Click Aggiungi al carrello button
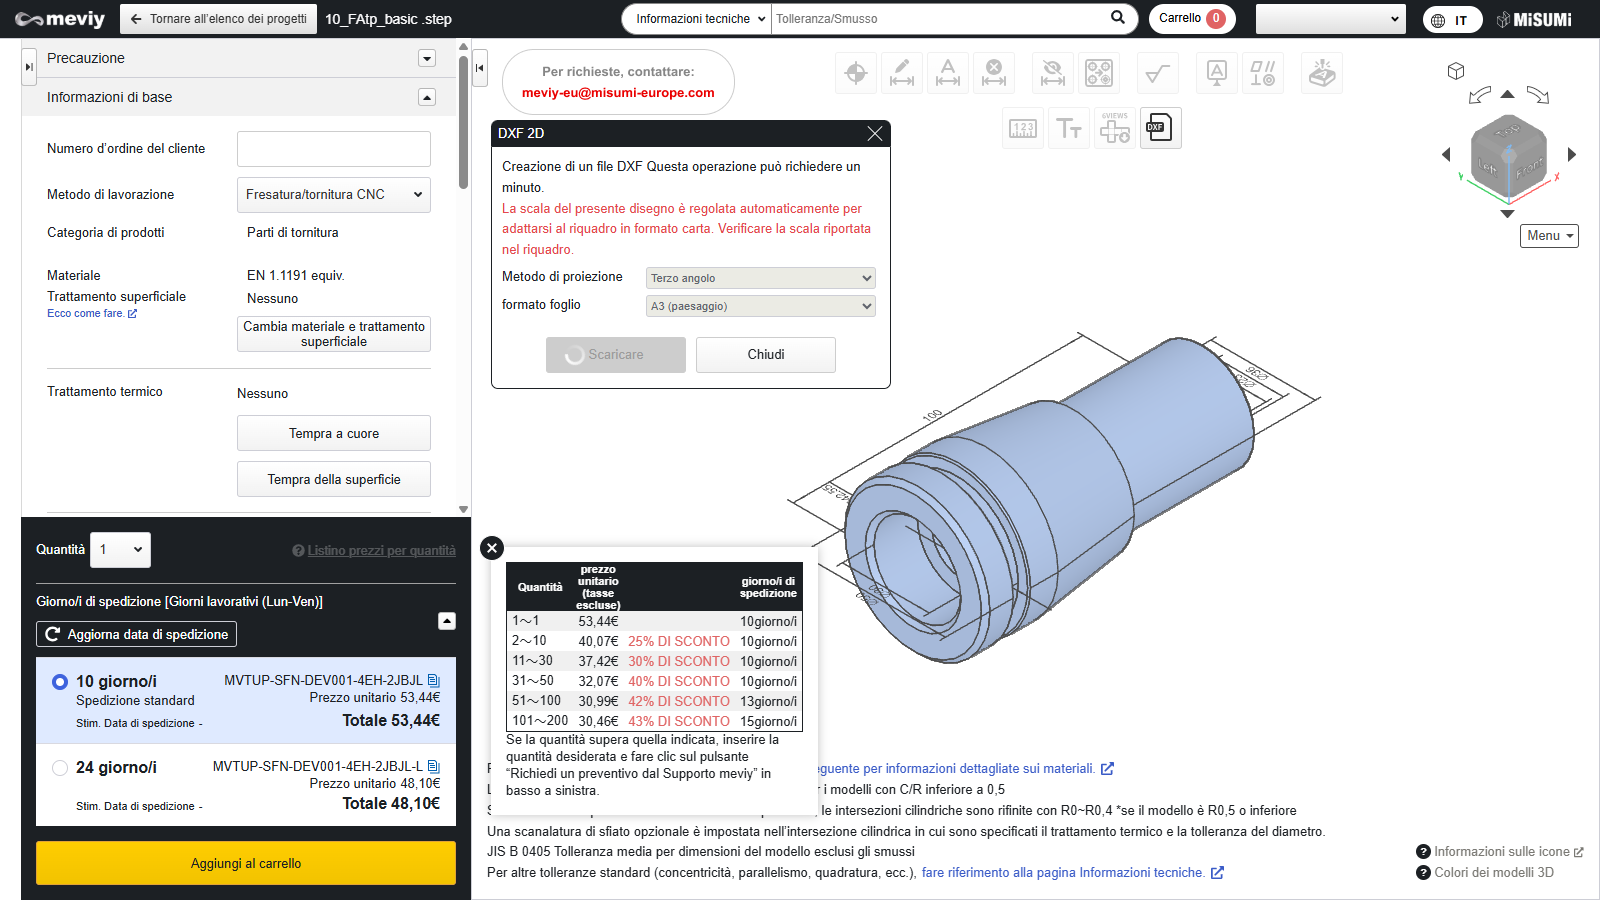1600x900 pixels. point(246,863)
